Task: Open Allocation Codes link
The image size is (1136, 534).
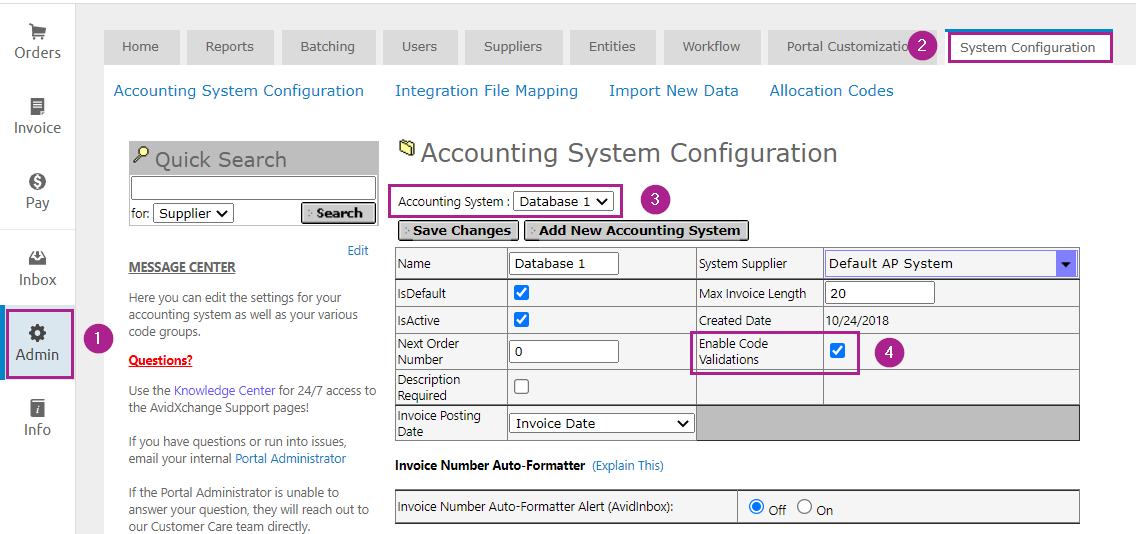Action: tap(832, 91)
